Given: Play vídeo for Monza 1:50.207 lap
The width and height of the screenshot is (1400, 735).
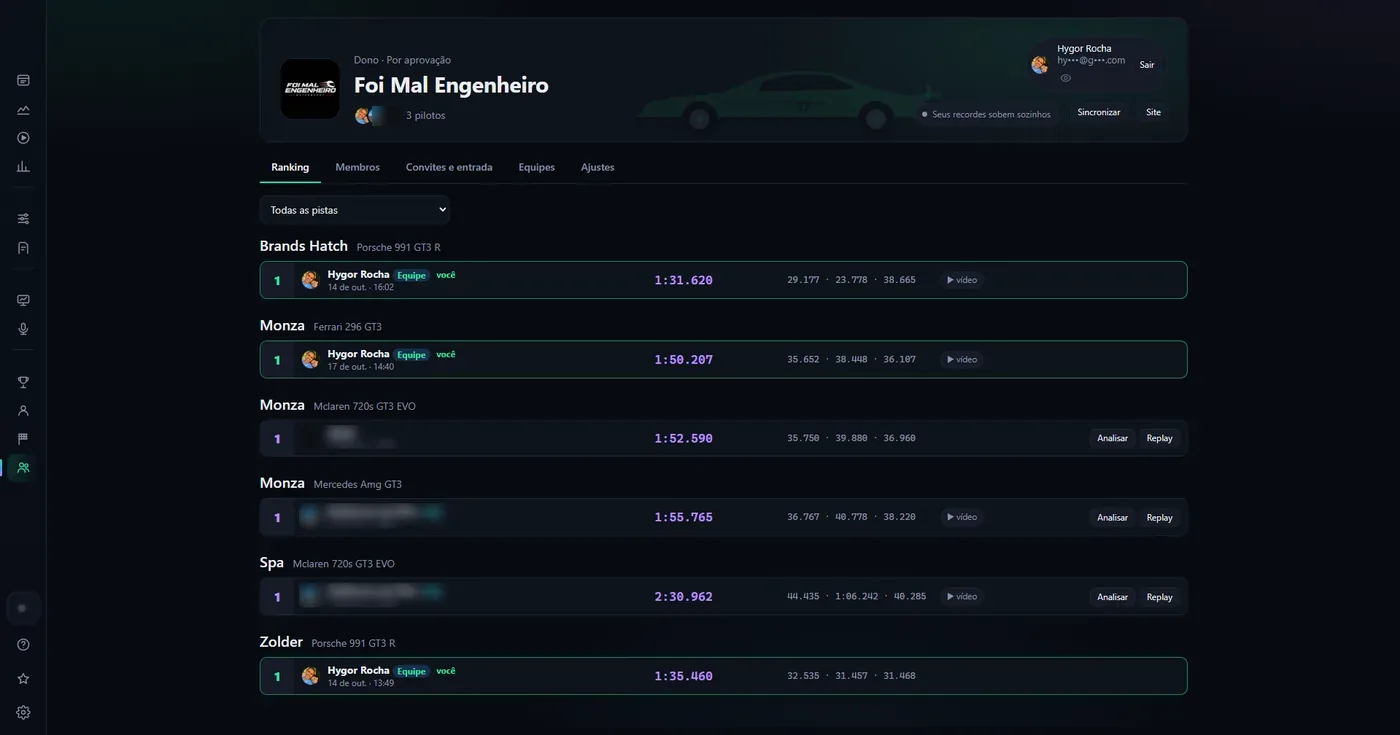Looking at the screenshot, I should coord(962,359).
